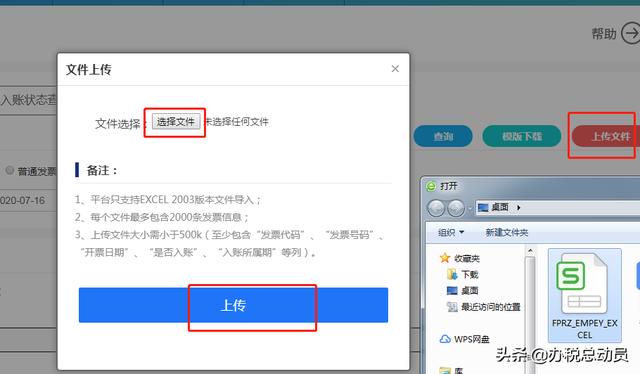This screenshot has height=374, width=640.
Task: Click 新建文件夹 in the open dialog toolbar
Action: click(x=507, y=232)
